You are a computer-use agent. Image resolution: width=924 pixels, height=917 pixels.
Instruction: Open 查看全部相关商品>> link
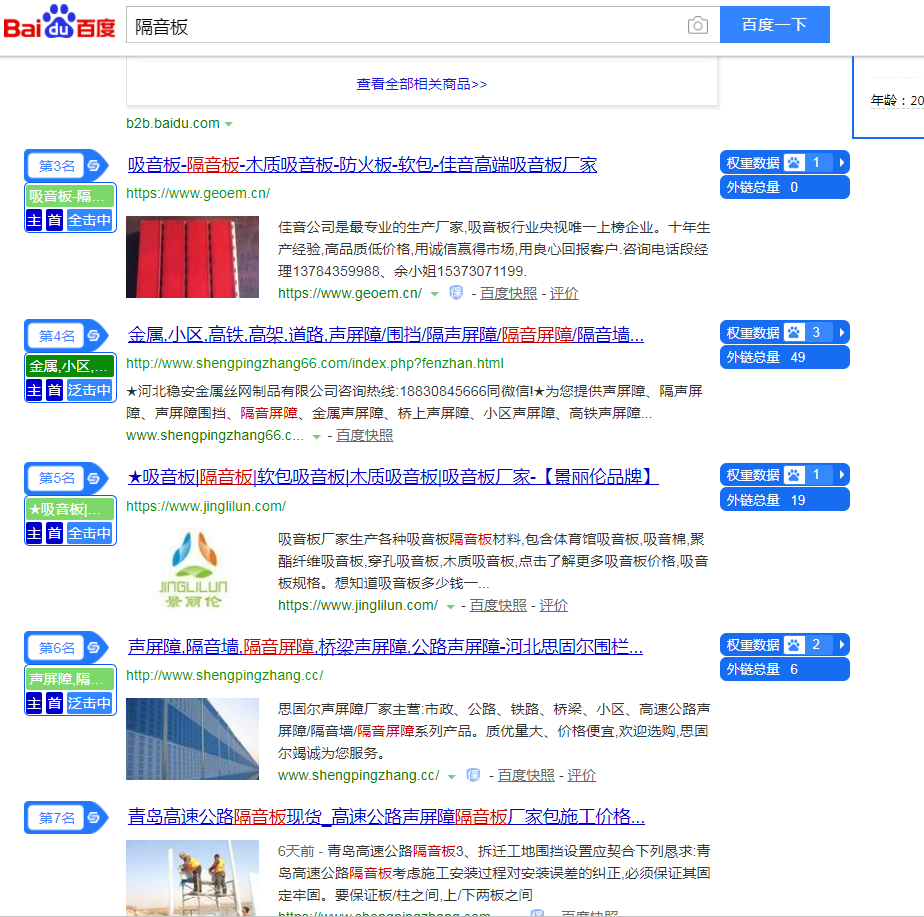[422, 84]
